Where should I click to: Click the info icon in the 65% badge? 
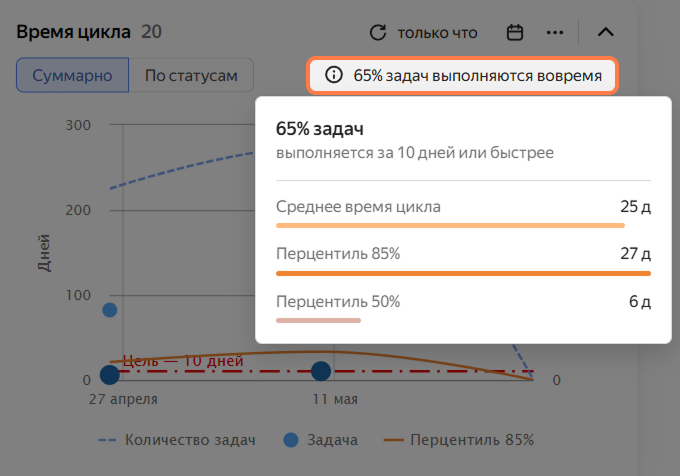pos(333,75)
